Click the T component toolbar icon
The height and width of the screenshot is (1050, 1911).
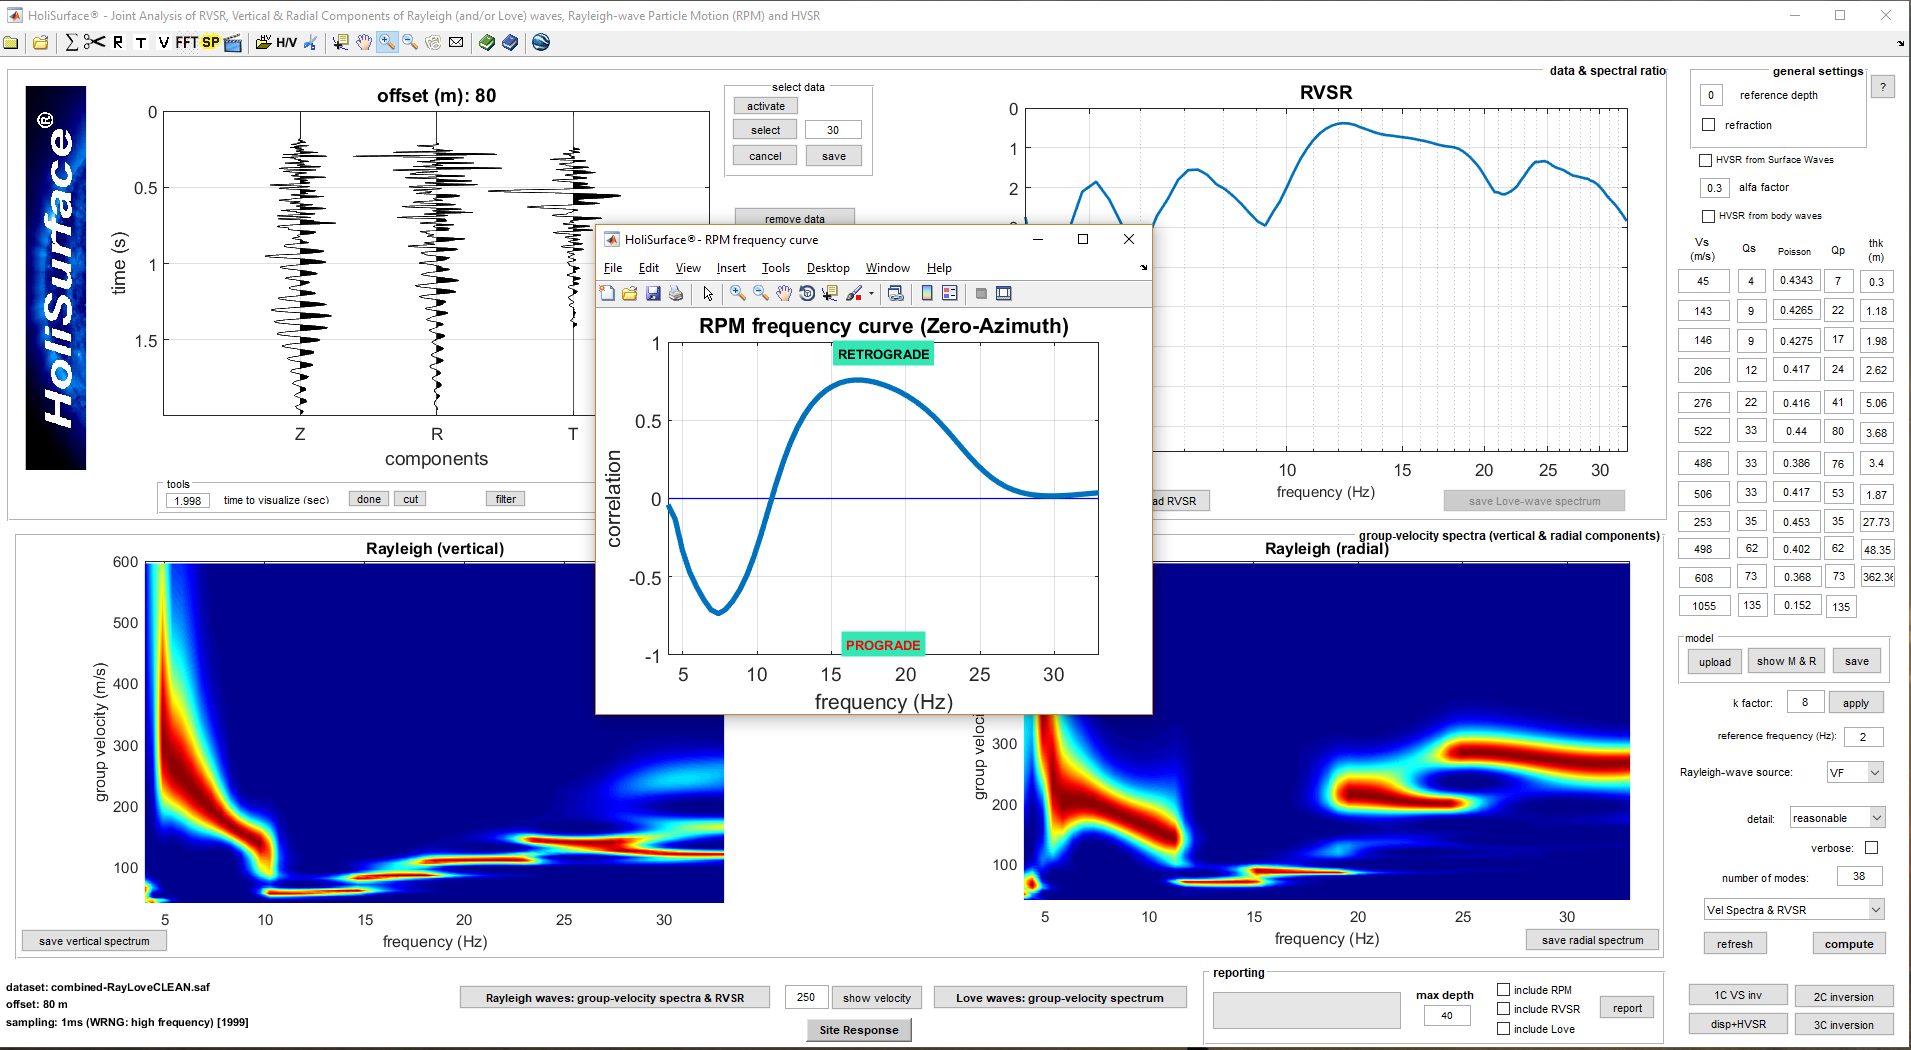click(x=141, y=42)
